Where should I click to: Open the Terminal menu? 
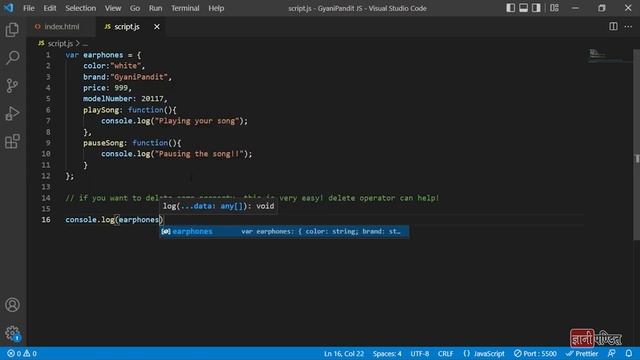(185, 8)
